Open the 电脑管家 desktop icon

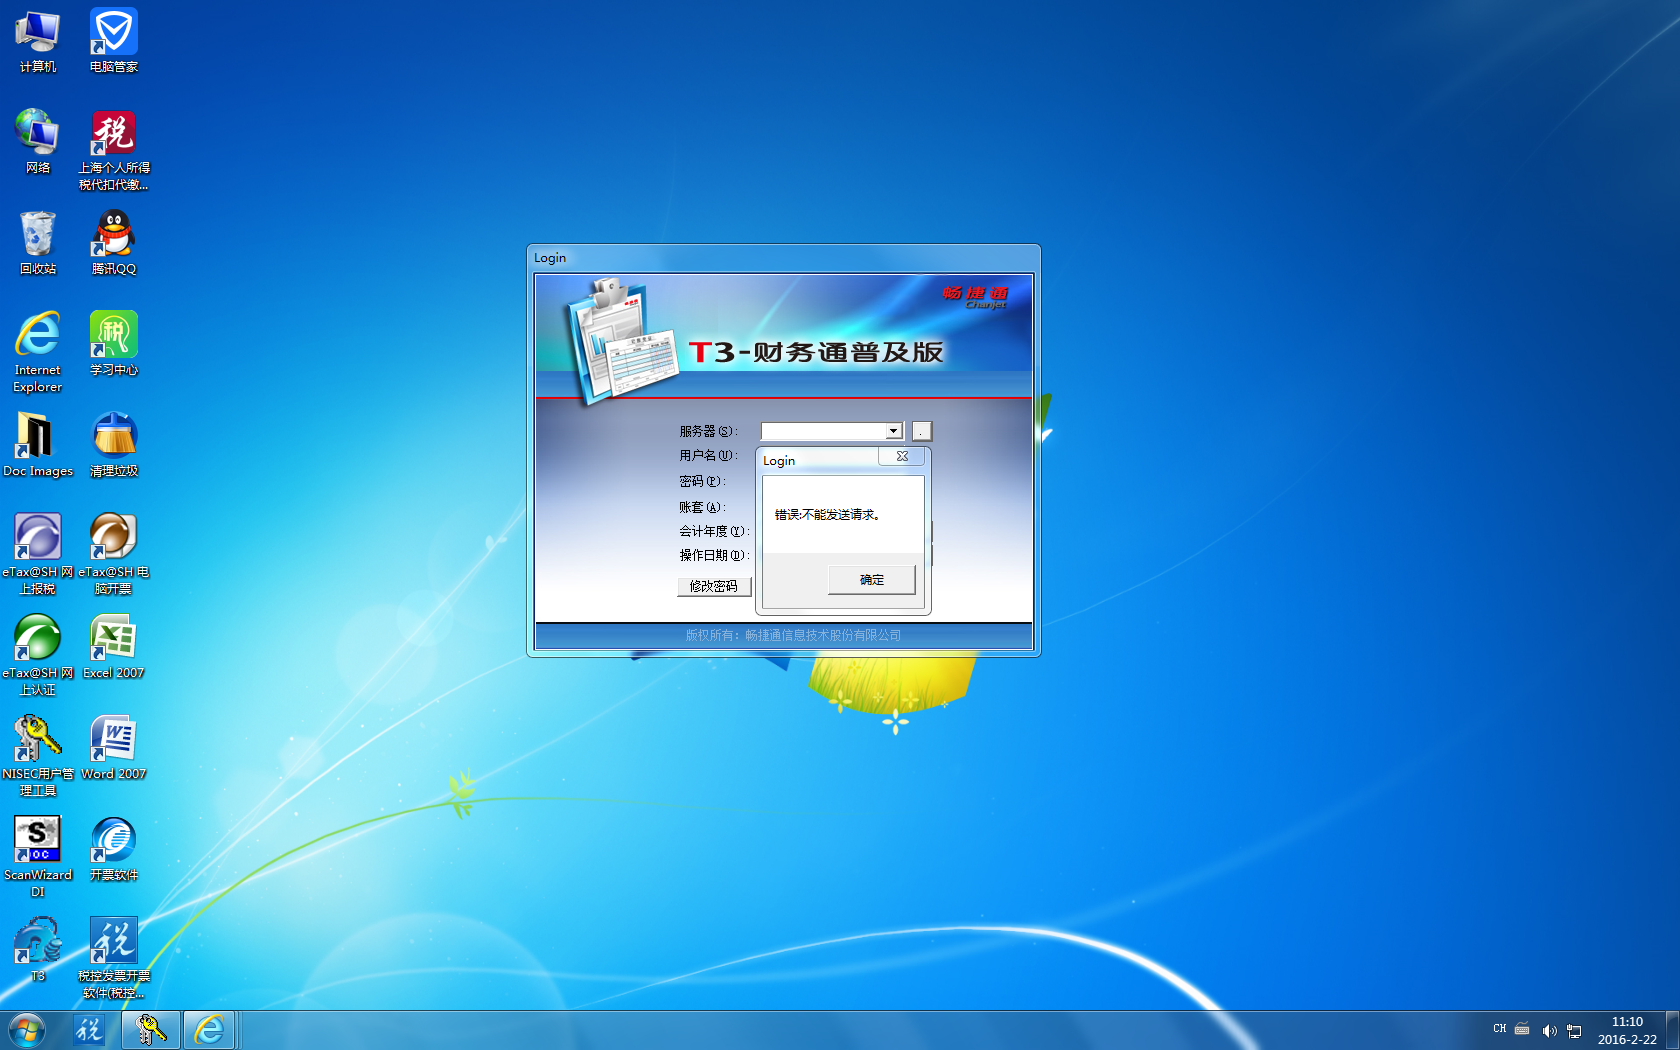coord(114,40)
